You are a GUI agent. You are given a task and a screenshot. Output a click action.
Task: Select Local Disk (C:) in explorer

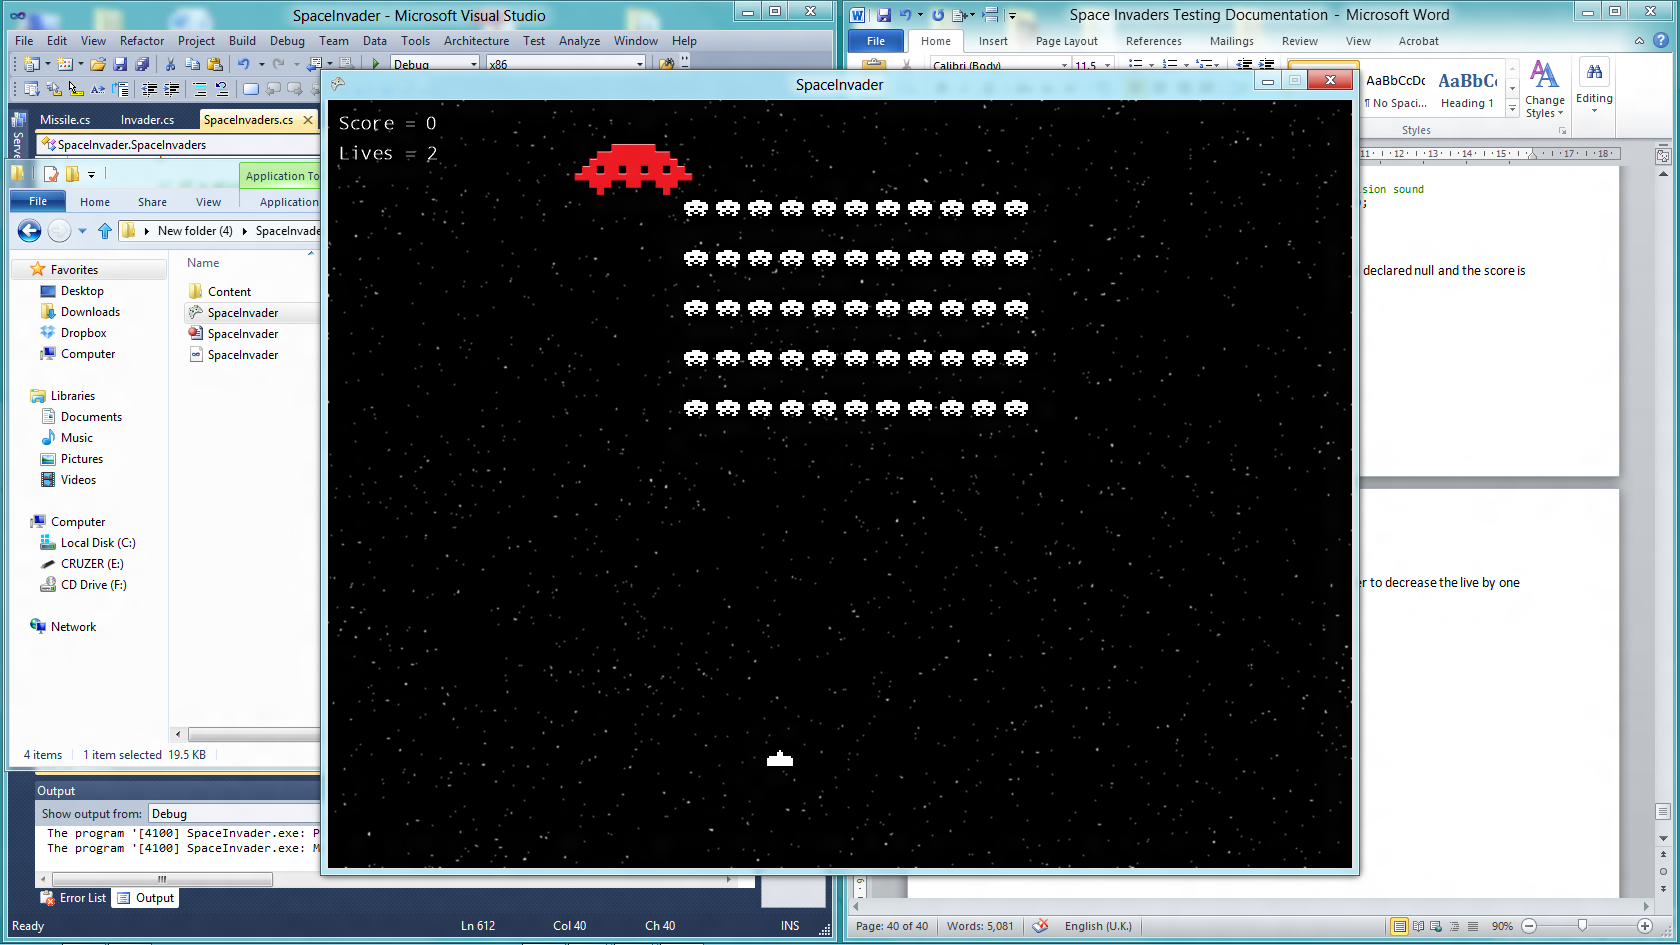[x=98, y=543]
